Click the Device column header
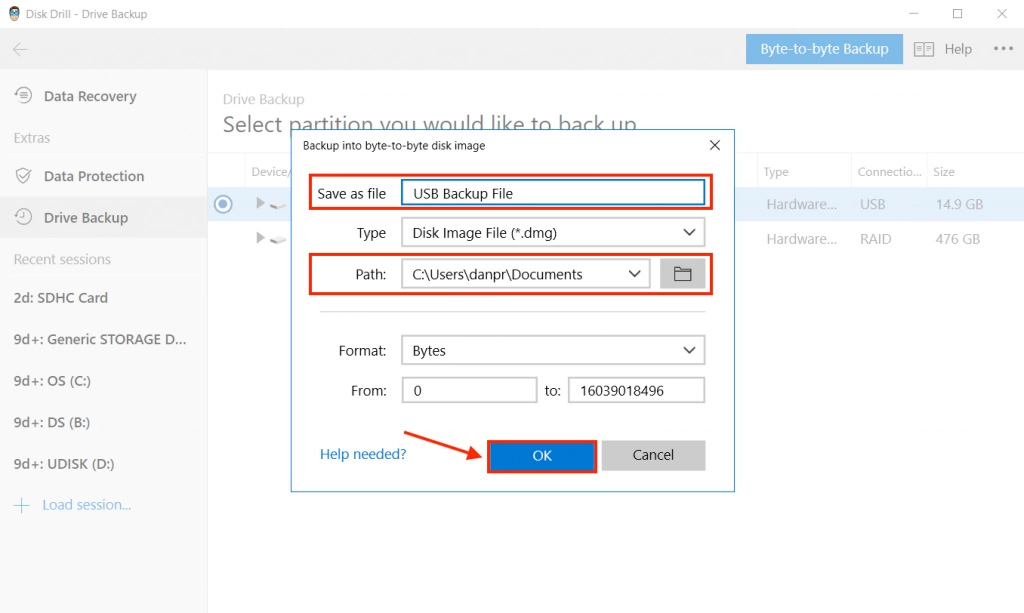This screenshot has height=613, width=1024. tap(270, 172)
